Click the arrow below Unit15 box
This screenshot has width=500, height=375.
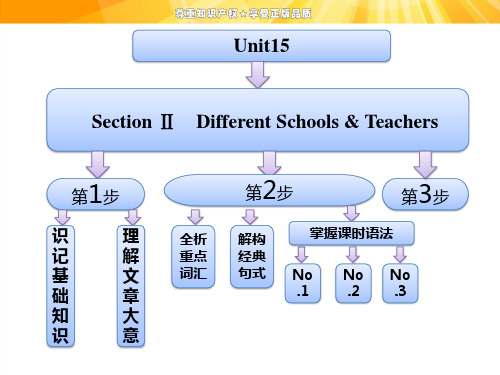(x=258, y=75)
